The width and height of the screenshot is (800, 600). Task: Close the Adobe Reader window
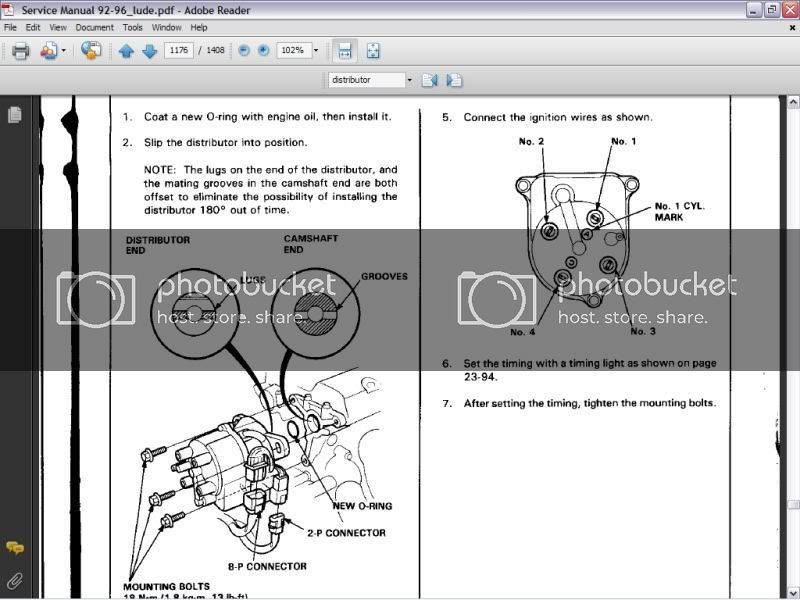coord(790,10)
